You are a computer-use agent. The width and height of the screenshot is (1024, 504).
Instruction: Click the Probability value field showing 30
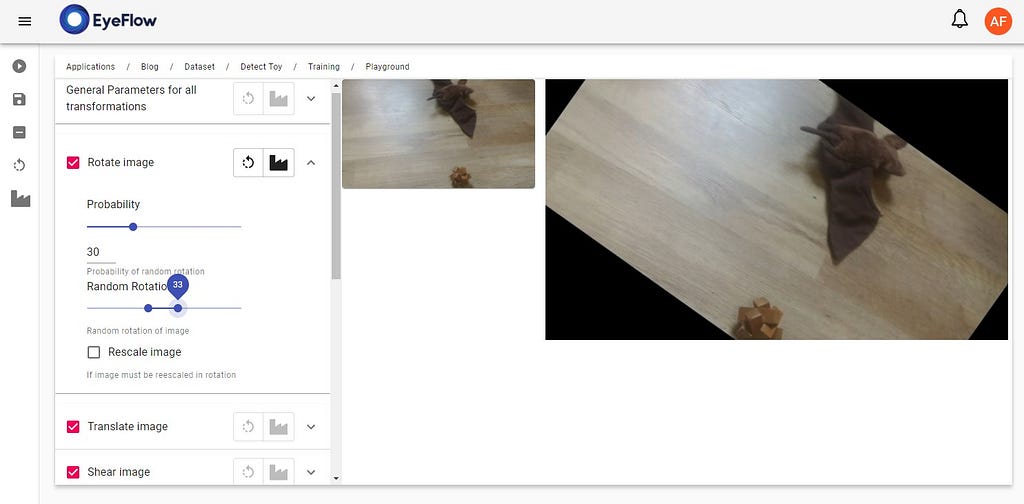[x=101, y=253]
